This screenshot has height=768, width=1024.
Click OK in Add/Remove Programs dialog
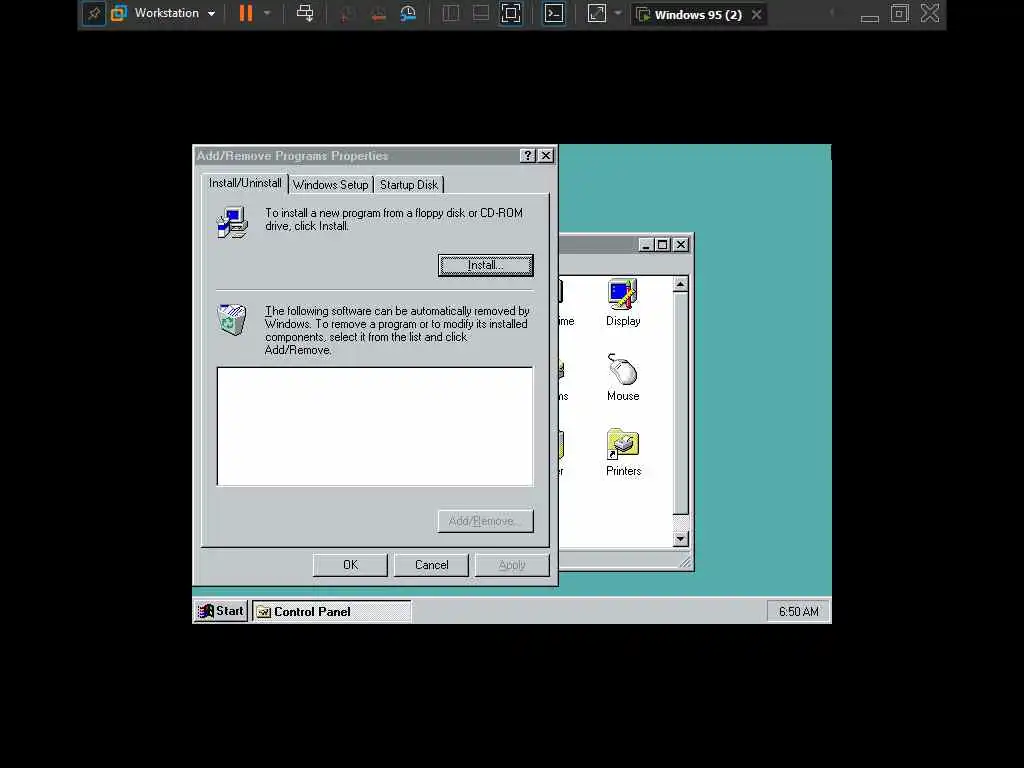tap(350, 565)
